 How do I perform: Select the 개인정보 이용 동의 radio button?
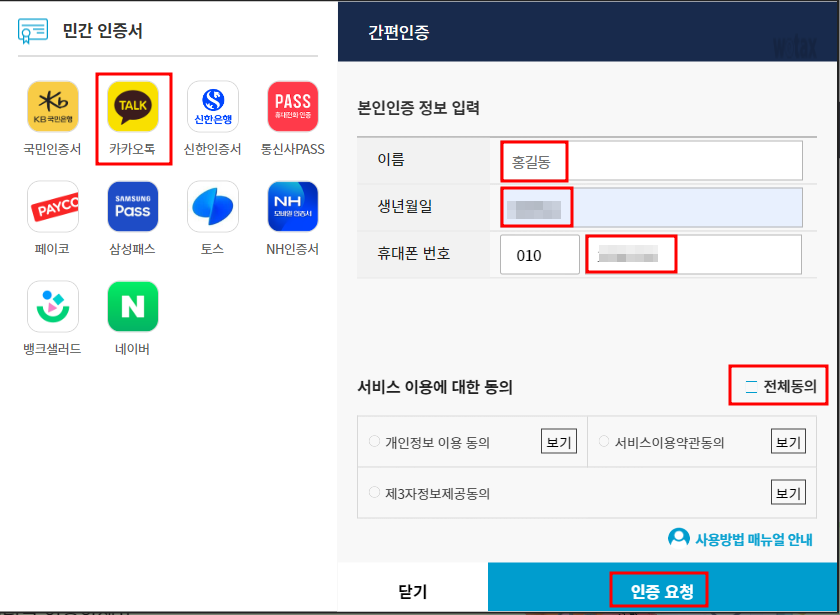pyautogui.click(x=374, y=441)
